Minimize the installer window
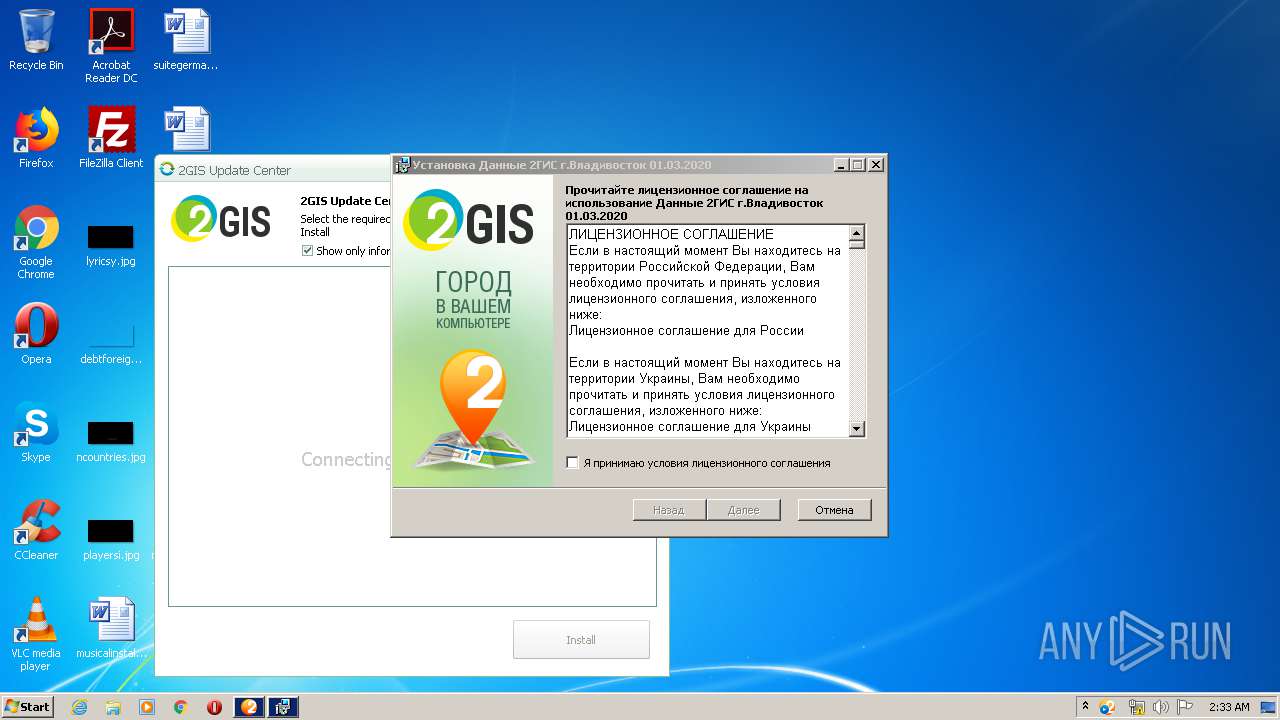This screenshot has height=720, width=1280. point(842,165)
